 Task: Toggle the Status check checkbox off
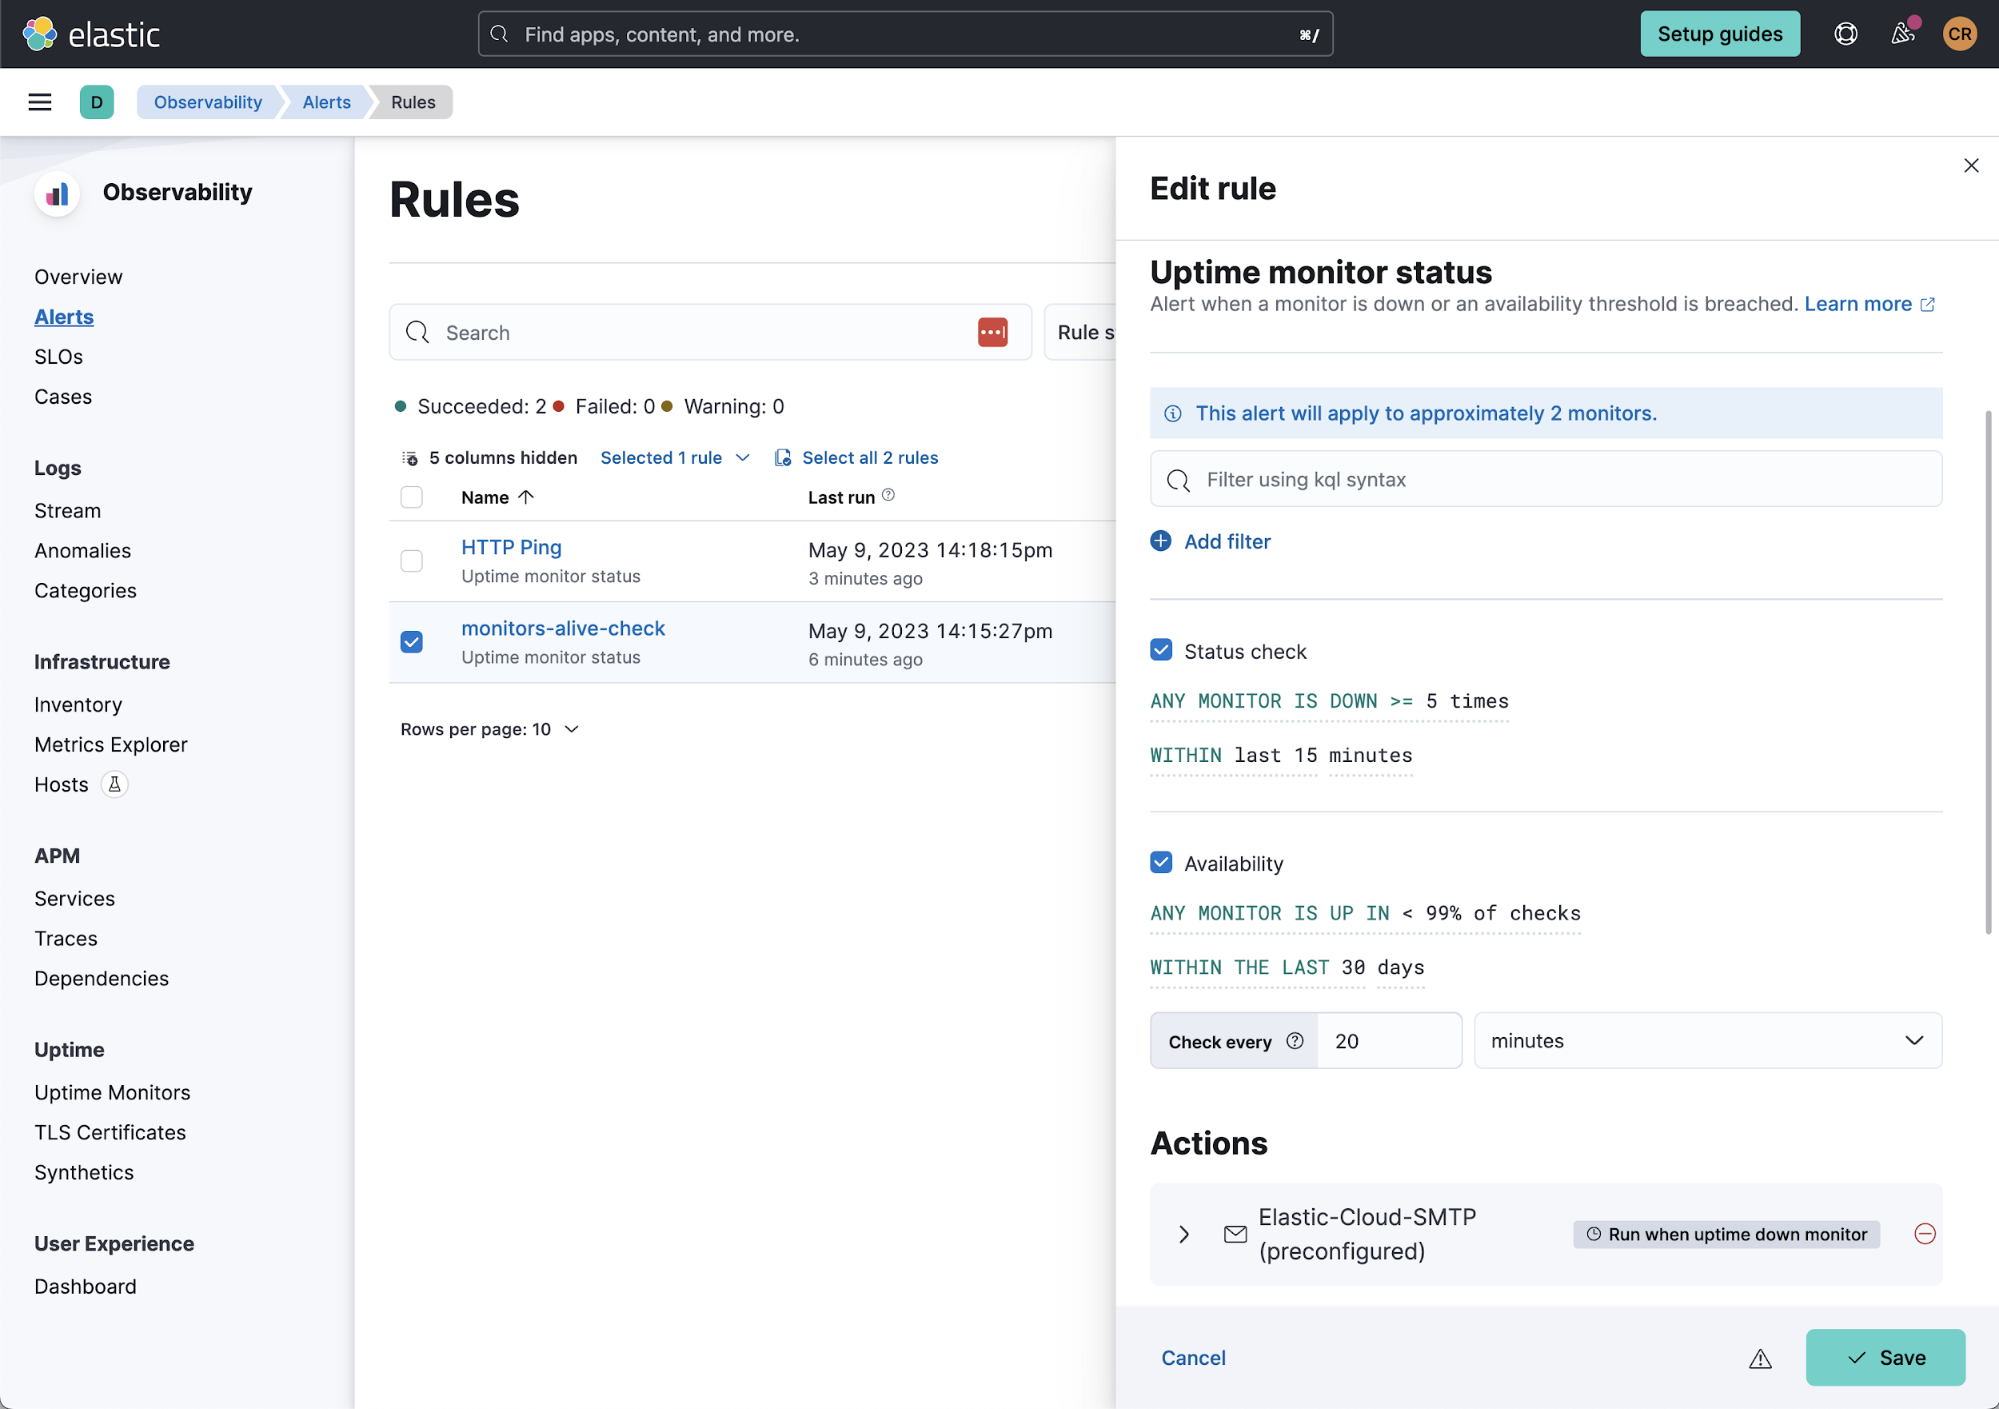[x=1160, y=651]
